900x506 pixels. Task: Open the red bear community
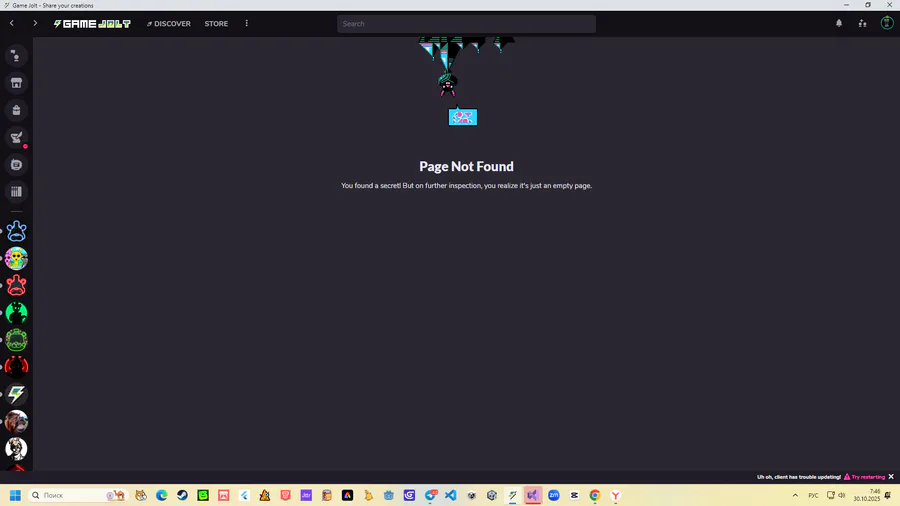tap(17, 285)
